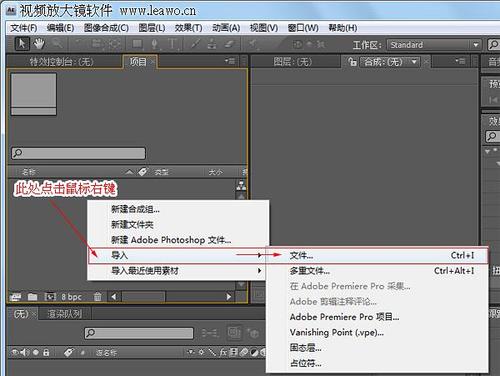Image resolution: width=500 pixels, height=376 pixels.
Task: Open the 图像合成(C) menu
Action: click(x=106, y=28)
